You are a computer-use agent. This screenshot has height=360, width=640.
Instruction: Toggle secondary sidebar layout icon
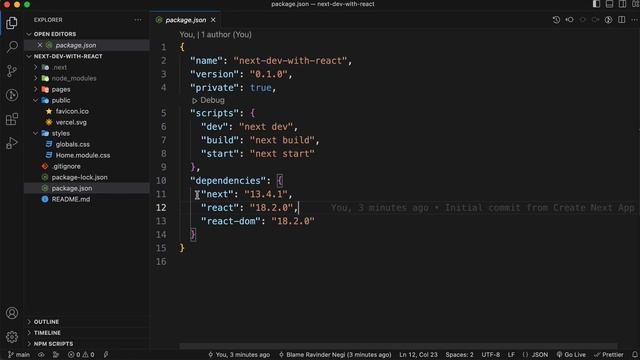pyautogui.click(x=622, y=4)
